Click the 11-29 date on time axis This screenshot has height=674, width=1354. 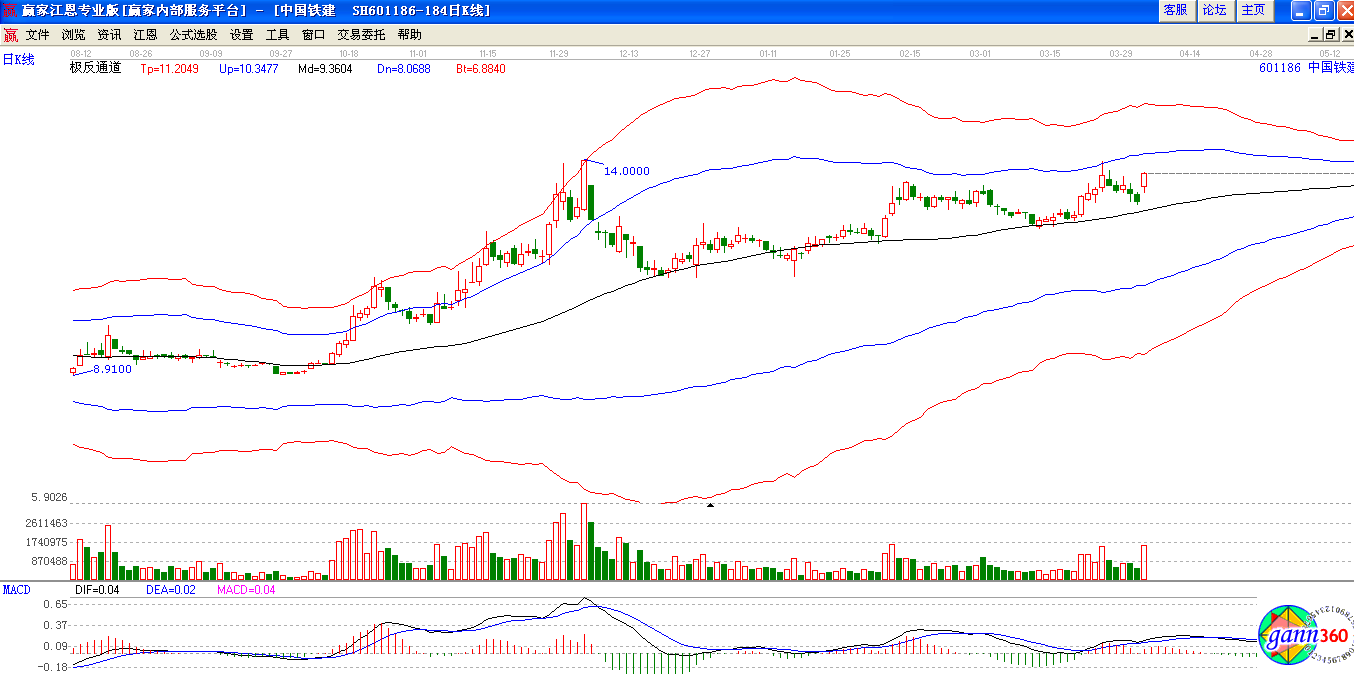[x=560, y=53]
